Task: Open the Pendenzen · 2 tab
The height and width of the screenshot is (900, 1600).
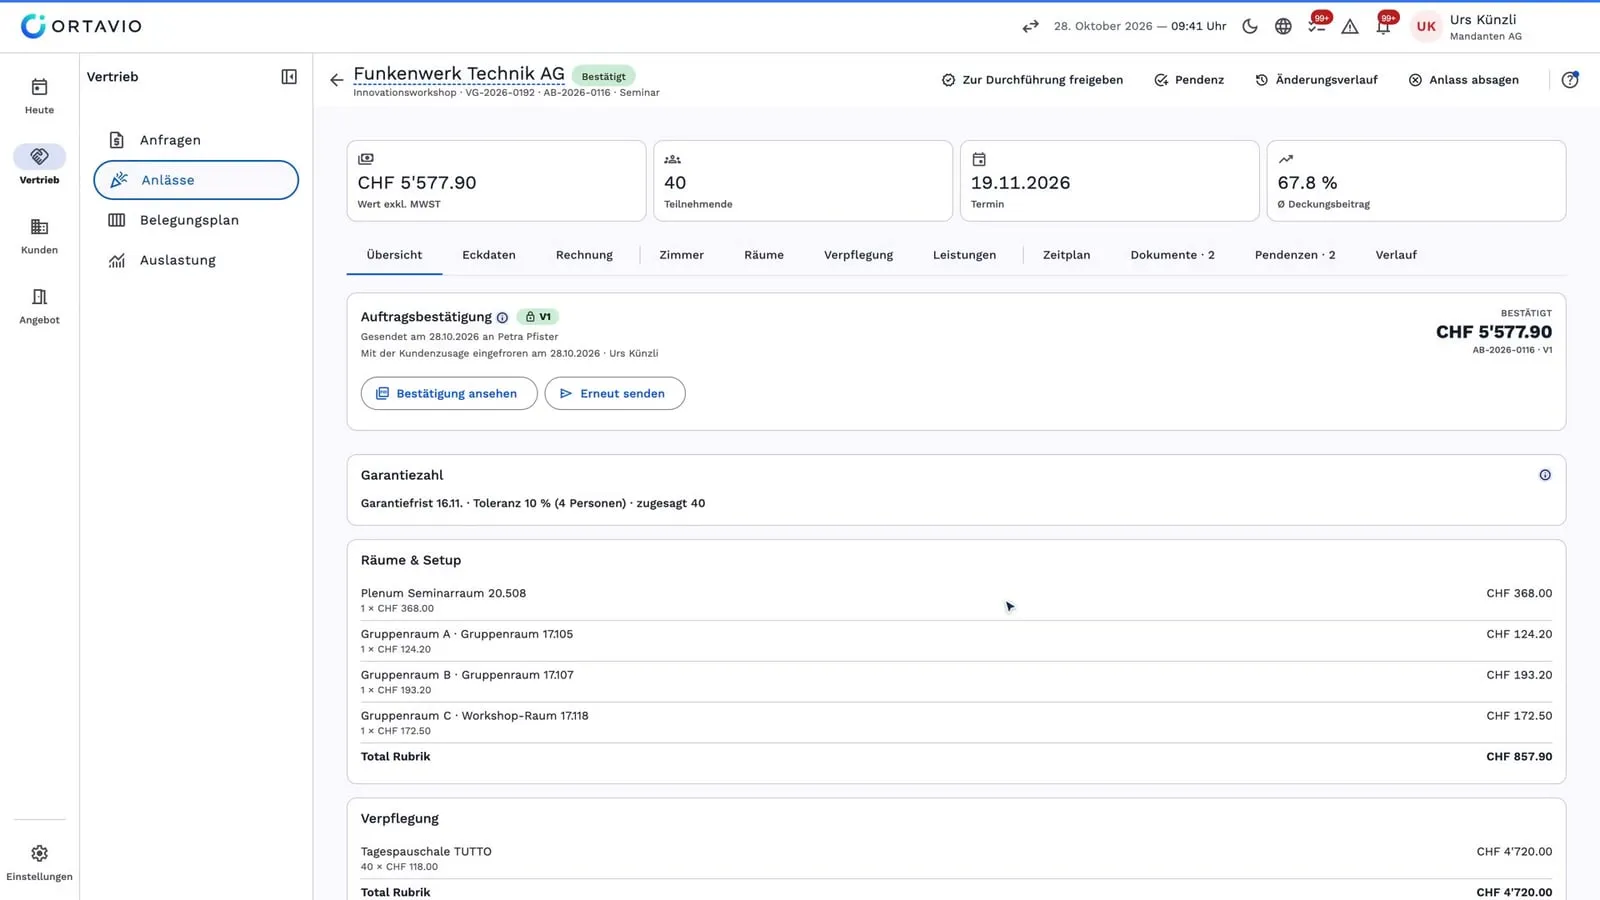Action: [x=1295, y=255]
